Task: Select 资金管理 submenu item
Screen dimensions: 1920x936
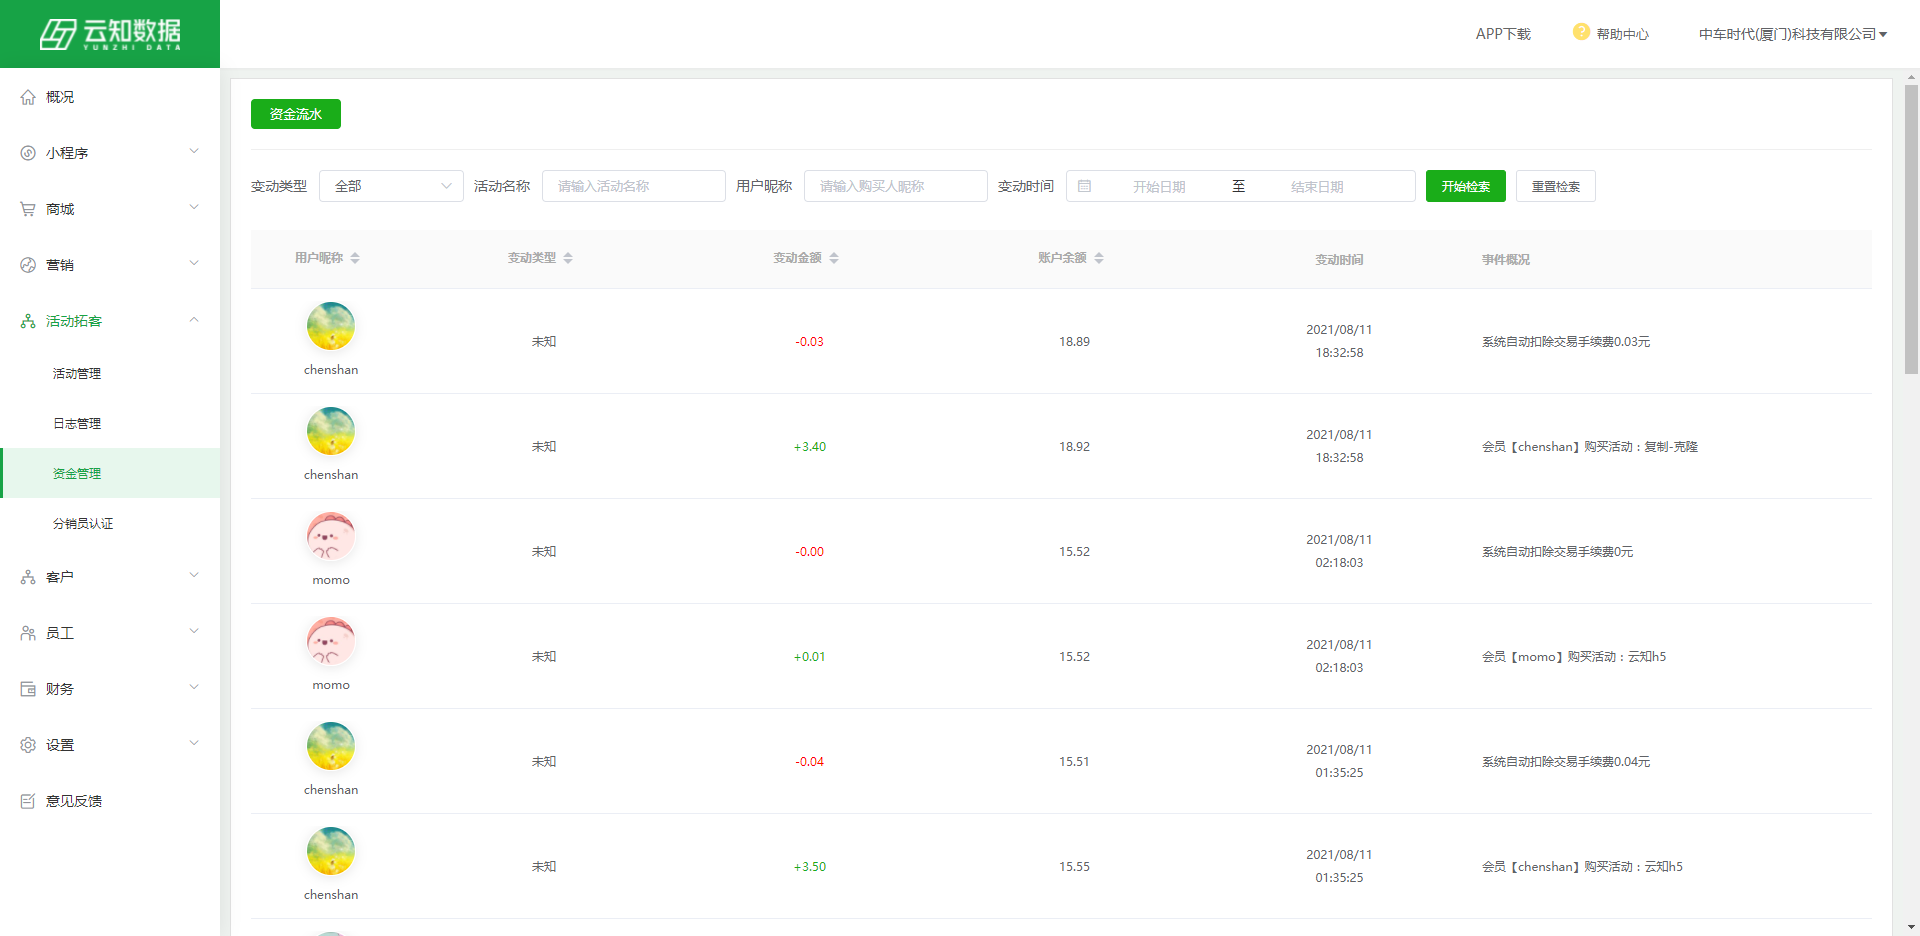Action: (x=110, y=473)
